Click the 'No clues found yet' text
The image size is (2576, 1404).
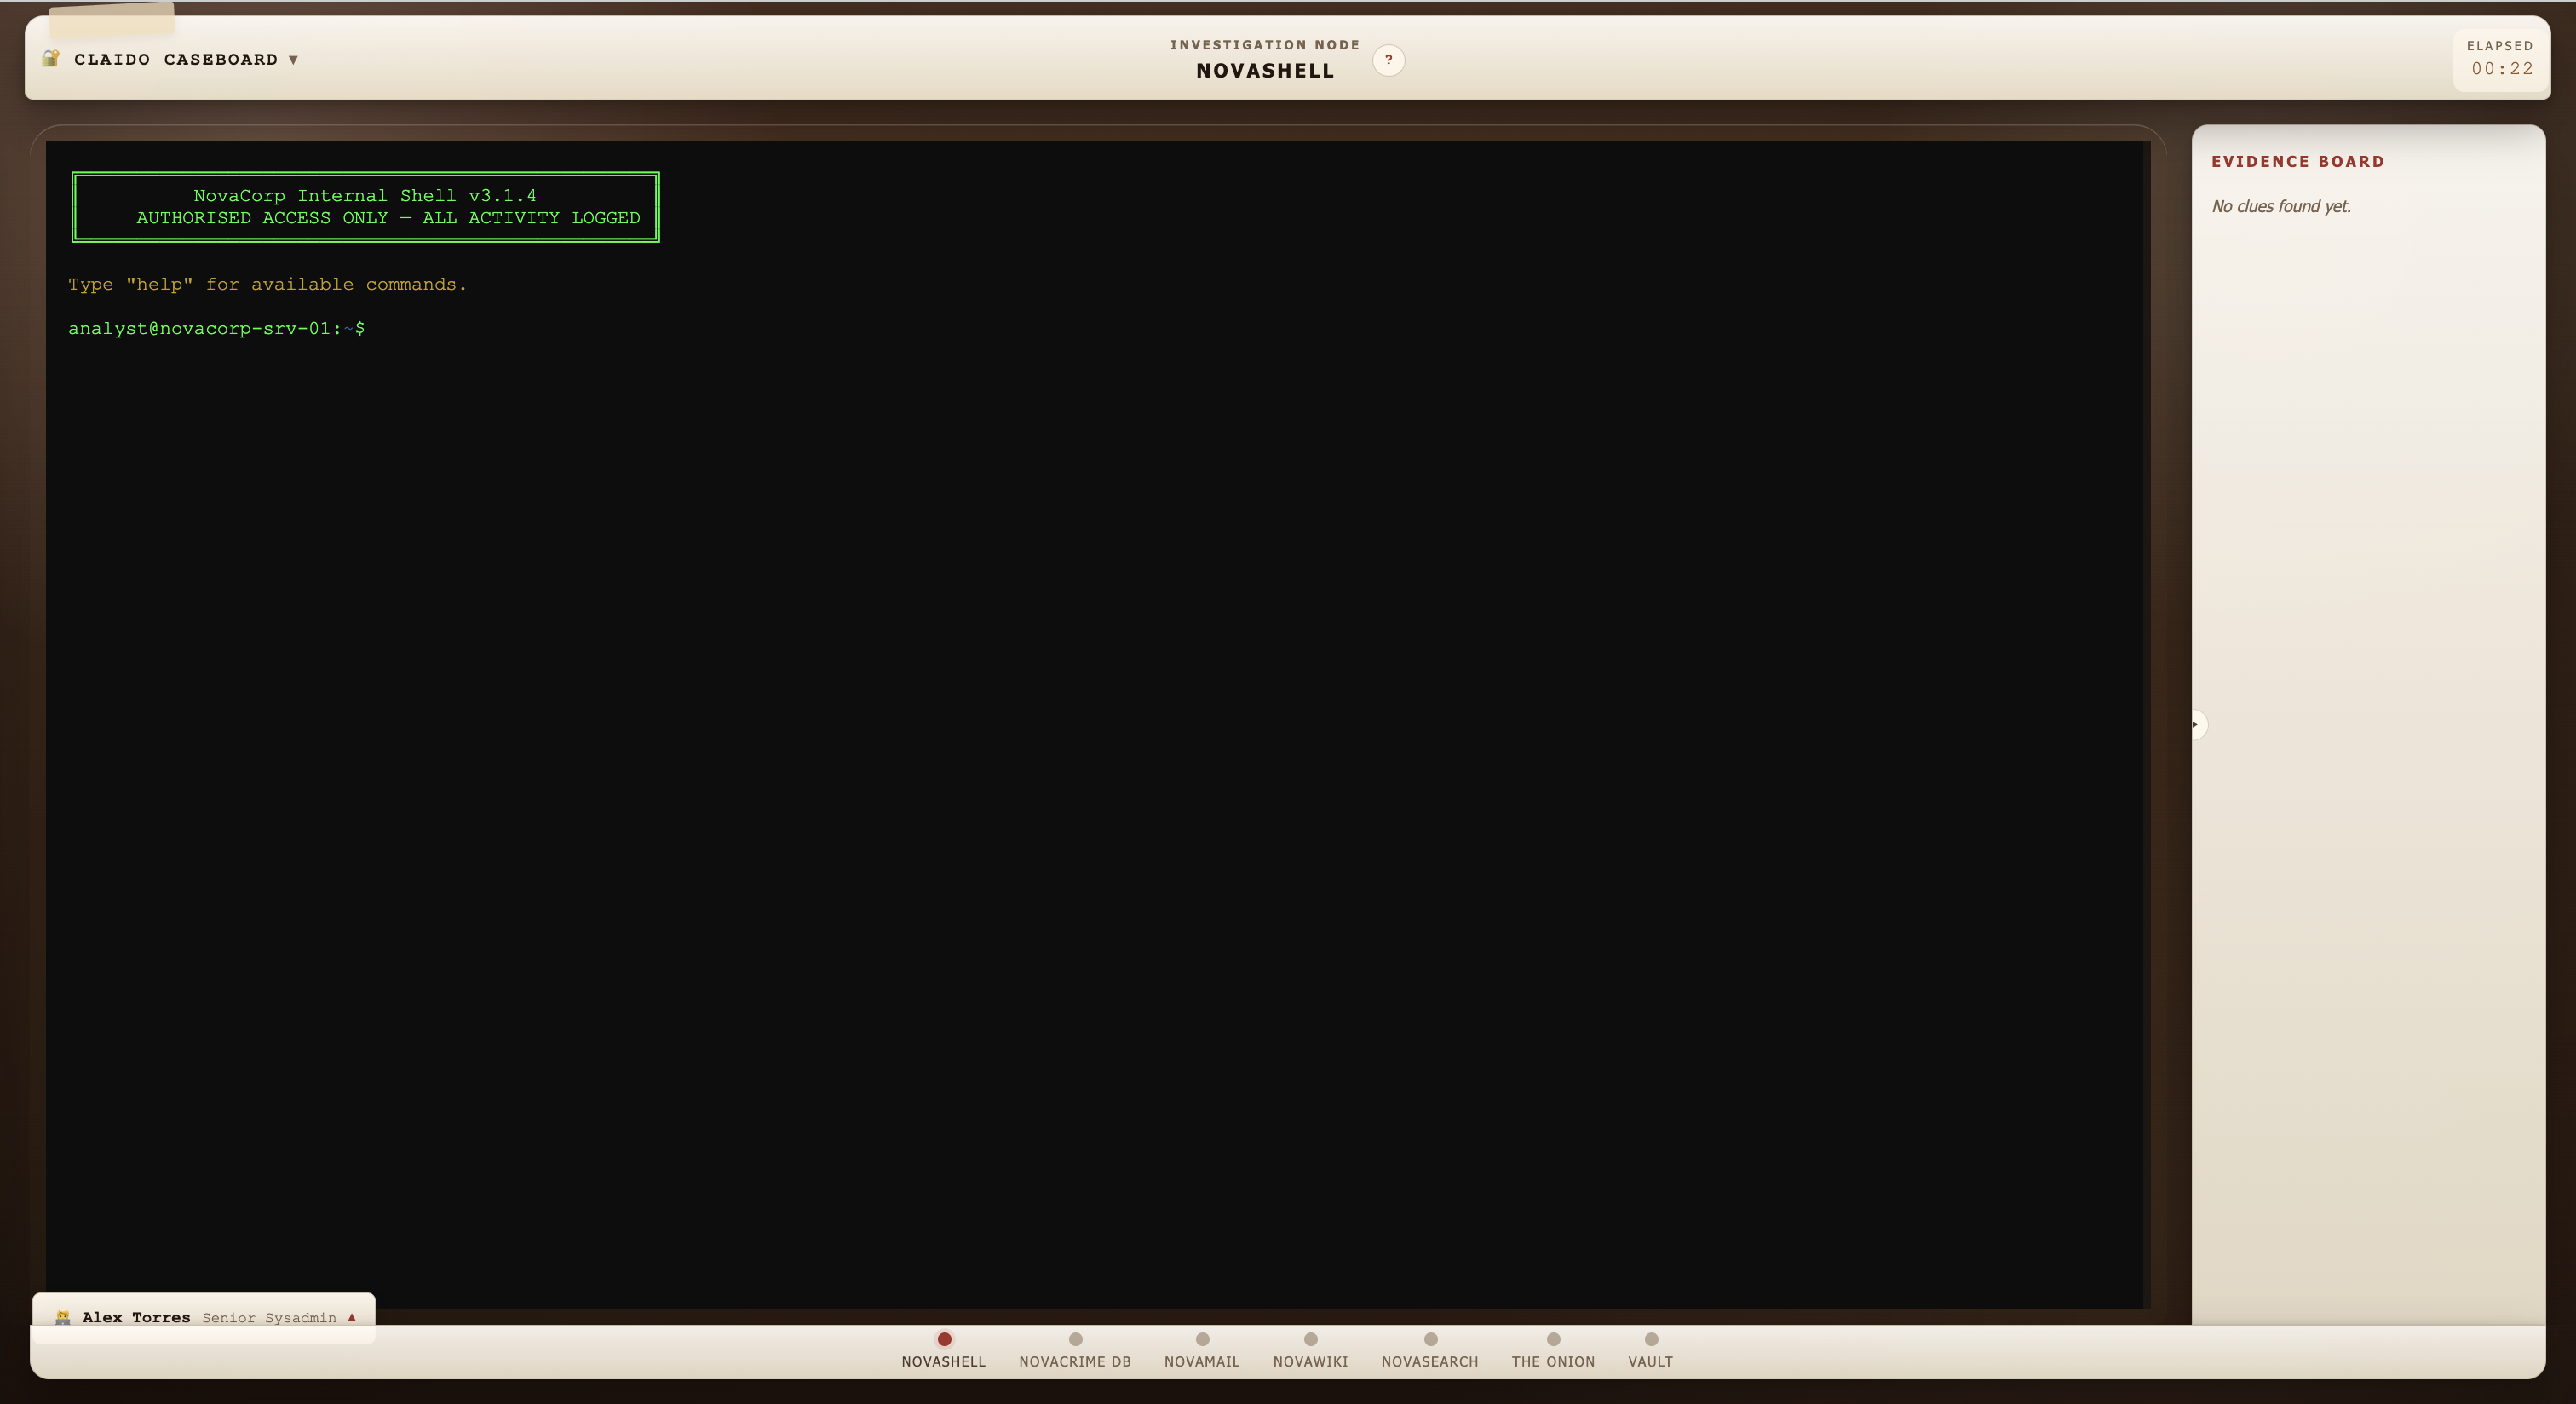pos(2280,207)
